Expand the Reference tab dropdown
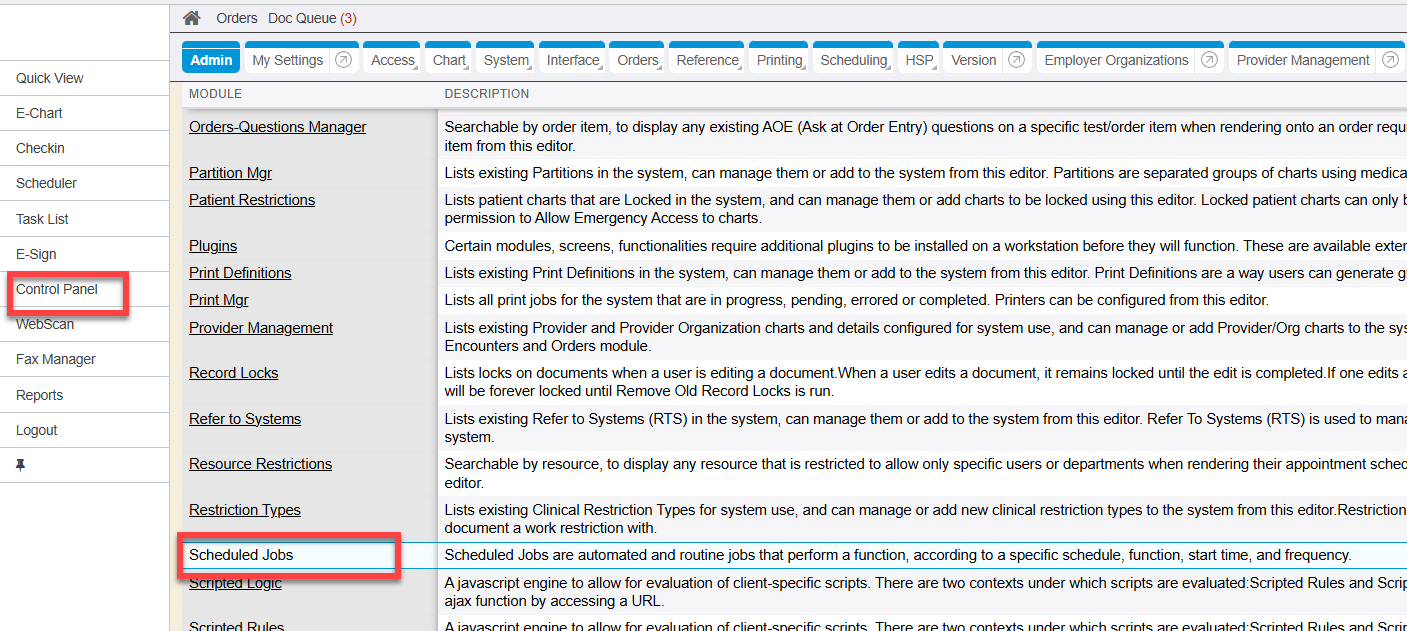The height and width of the screenshot is (631, 1407). click(x=707, y=60)
